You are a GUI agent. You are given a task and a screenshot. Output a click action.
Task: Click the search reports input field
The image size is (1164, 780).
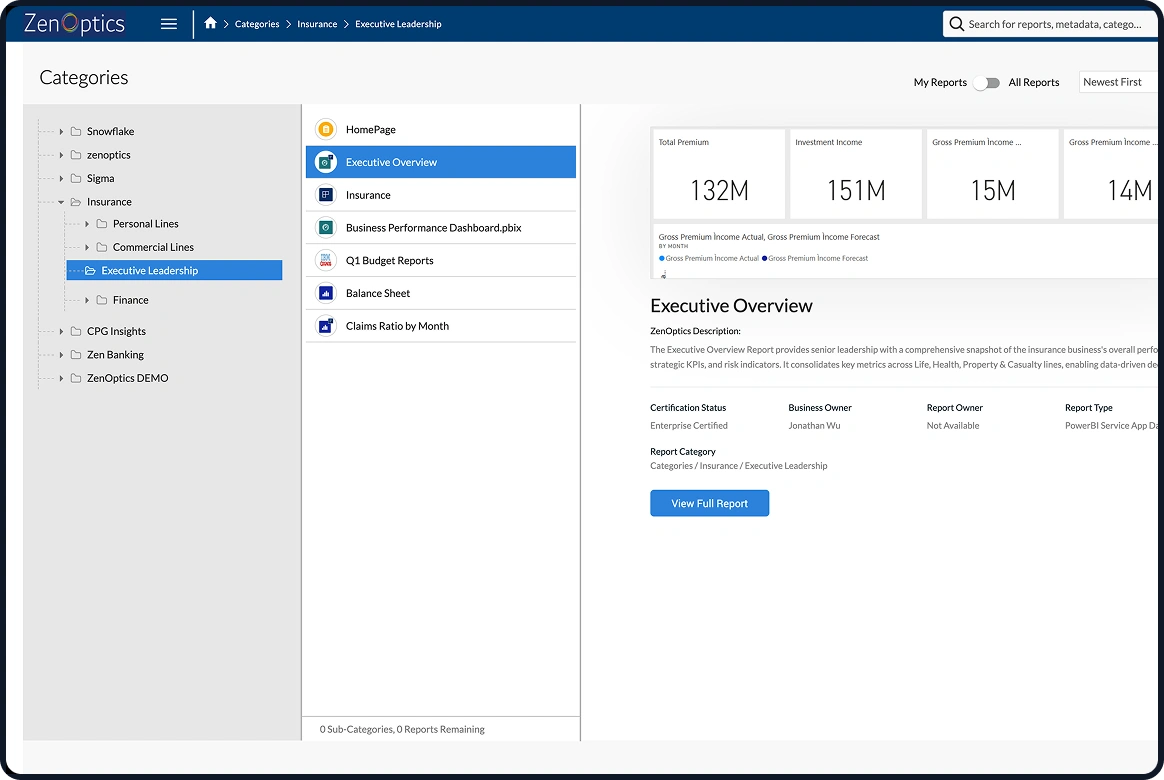coord(1054,24)
